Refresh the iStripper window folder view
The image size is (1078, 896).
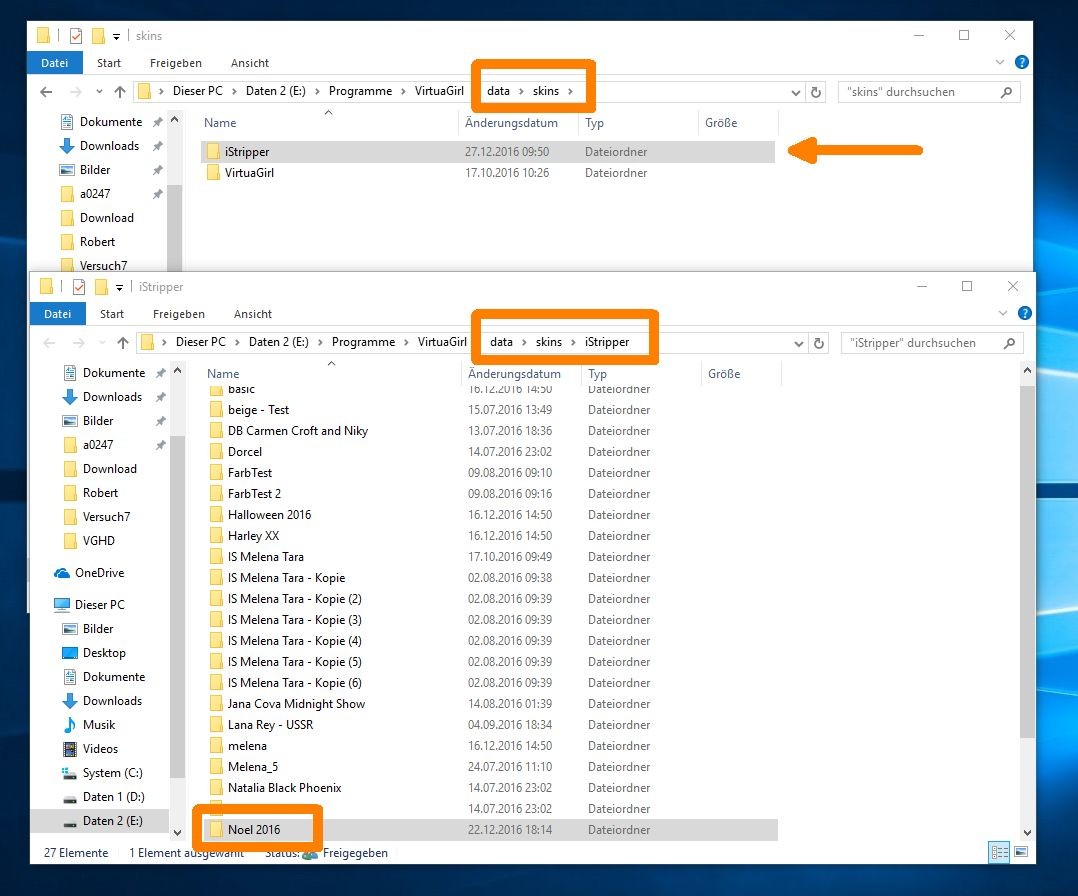click(819, 343)
